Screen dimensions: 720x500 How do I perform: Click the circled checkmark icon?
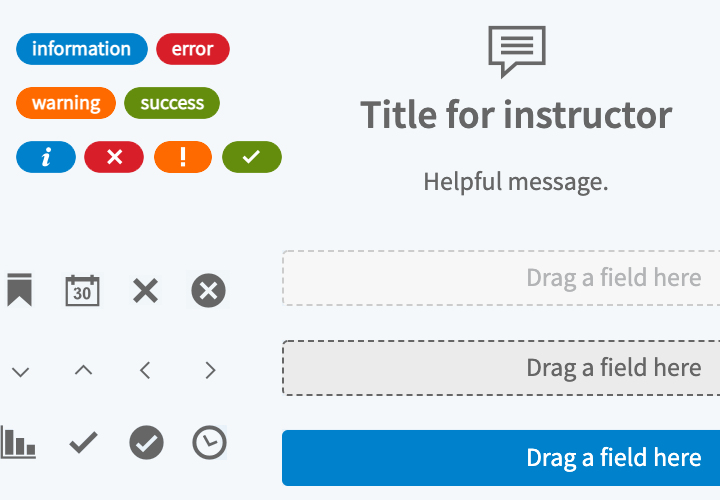[146, 443]
